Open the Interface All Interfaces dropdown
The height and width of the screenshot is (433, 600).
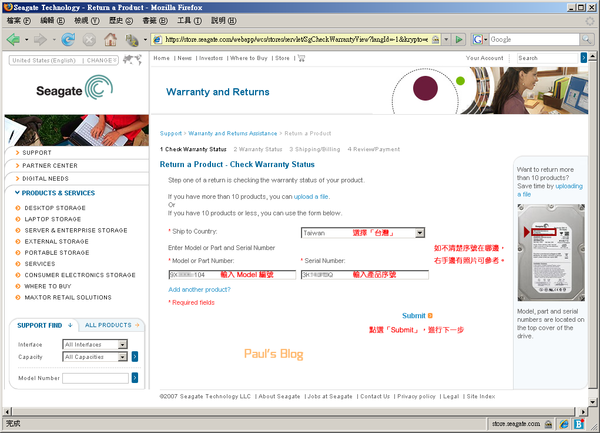[x=95, y=344]
